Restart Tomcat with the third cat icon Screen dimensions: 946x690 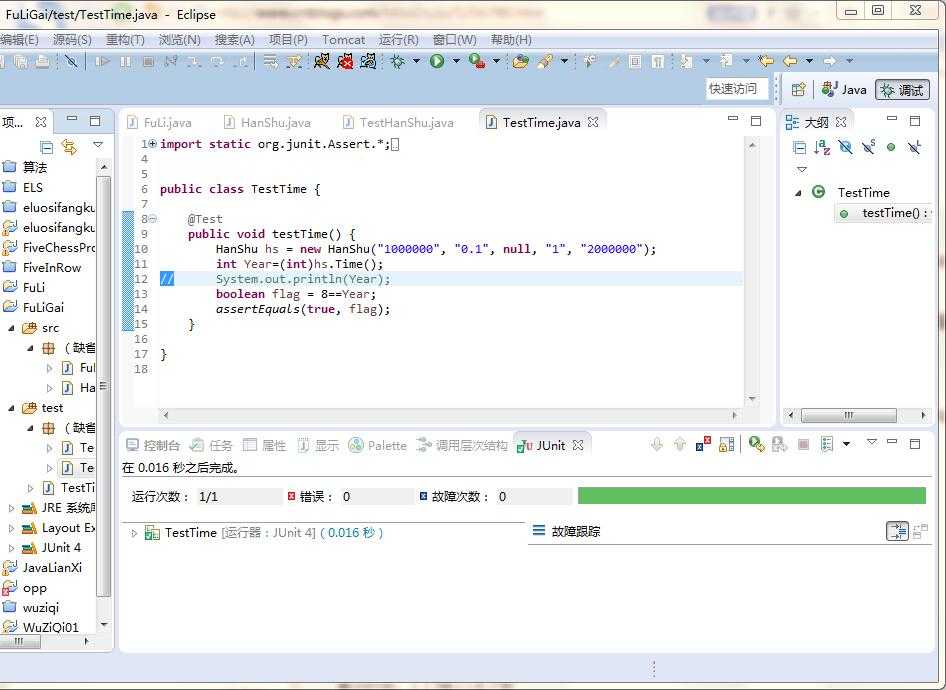pyautogui.click(x=368, y=61)
